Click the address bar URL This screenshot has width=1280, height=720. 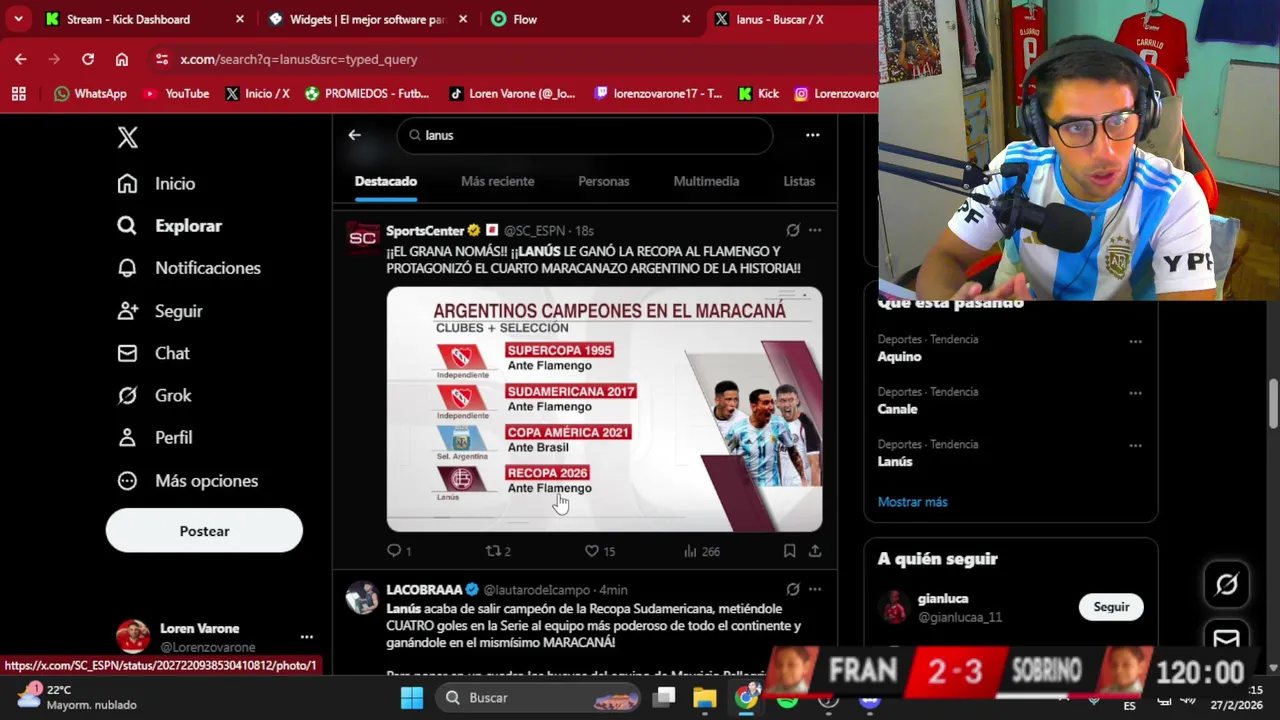coord(298,59)
